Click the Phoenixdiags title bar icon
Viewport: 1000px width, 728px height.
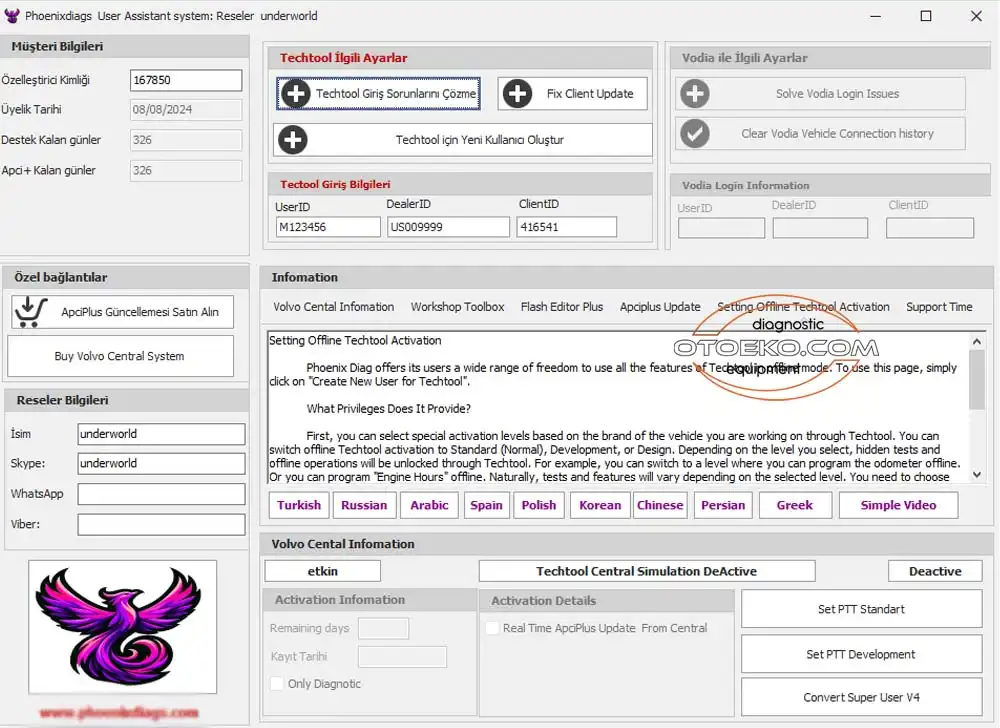12,16
